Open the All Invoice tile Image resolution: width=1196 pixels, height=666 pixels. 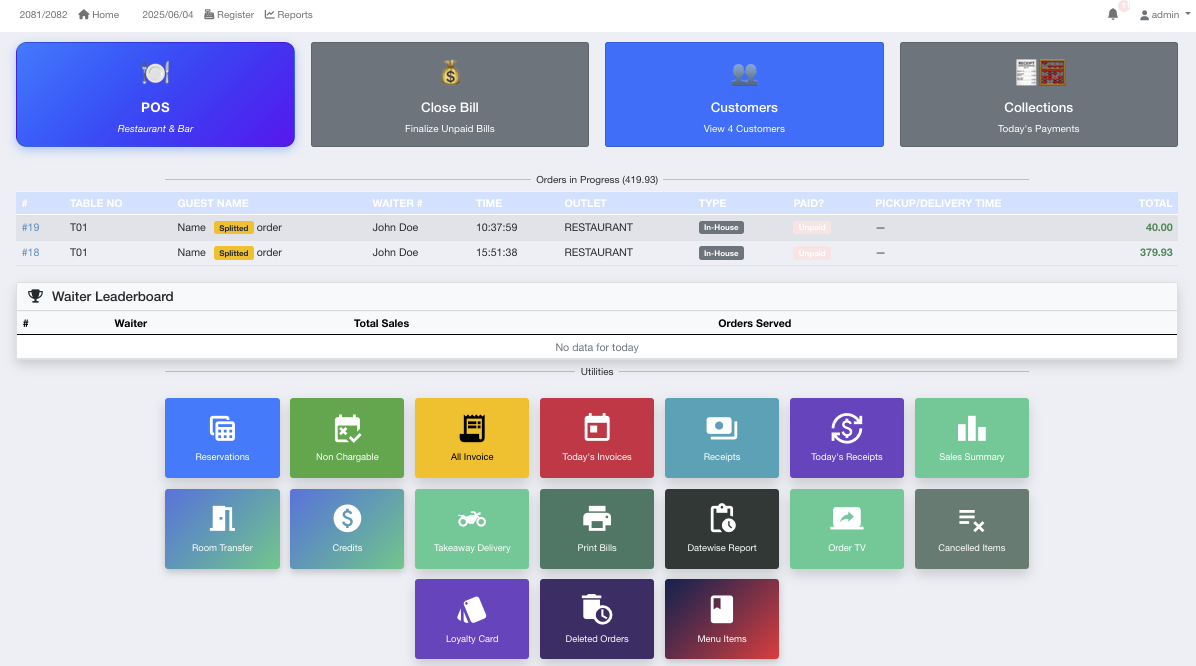[472, 438]
